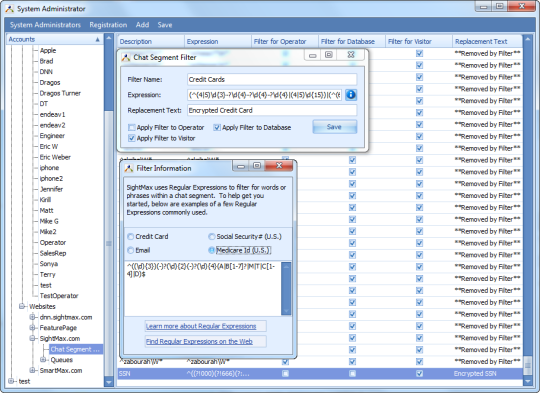Toggle Apply Filter to Database checkbox
The height and width of the screenshot is (393, 540).
point(217,127)
